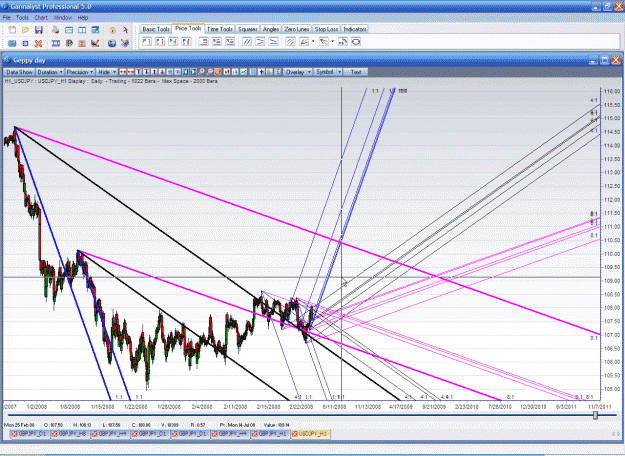Open the Symbol dropdown arrow
This screenshot has height=456, width=625.
(x=339, y=72)
